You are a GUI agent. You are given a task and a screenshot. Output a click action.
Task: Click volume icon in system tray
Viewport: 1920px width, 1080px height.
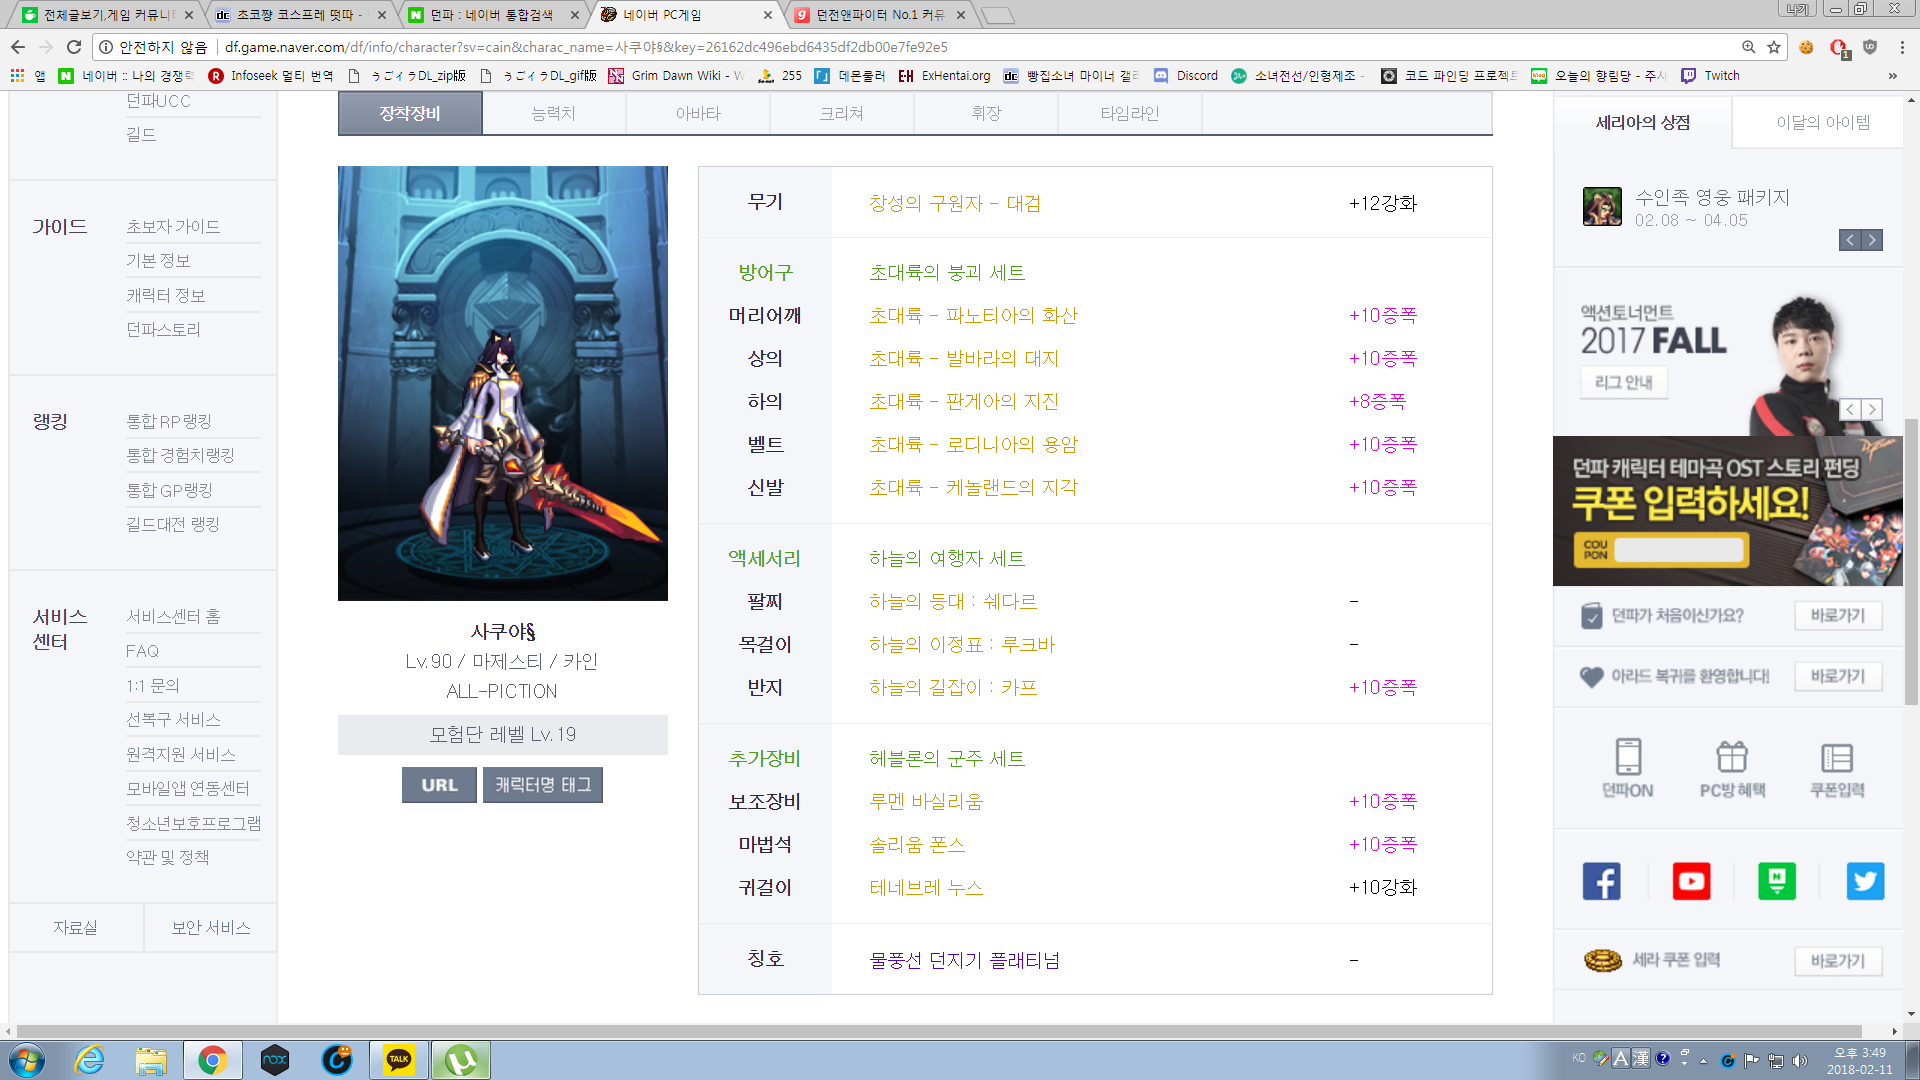point(1800,1060)
